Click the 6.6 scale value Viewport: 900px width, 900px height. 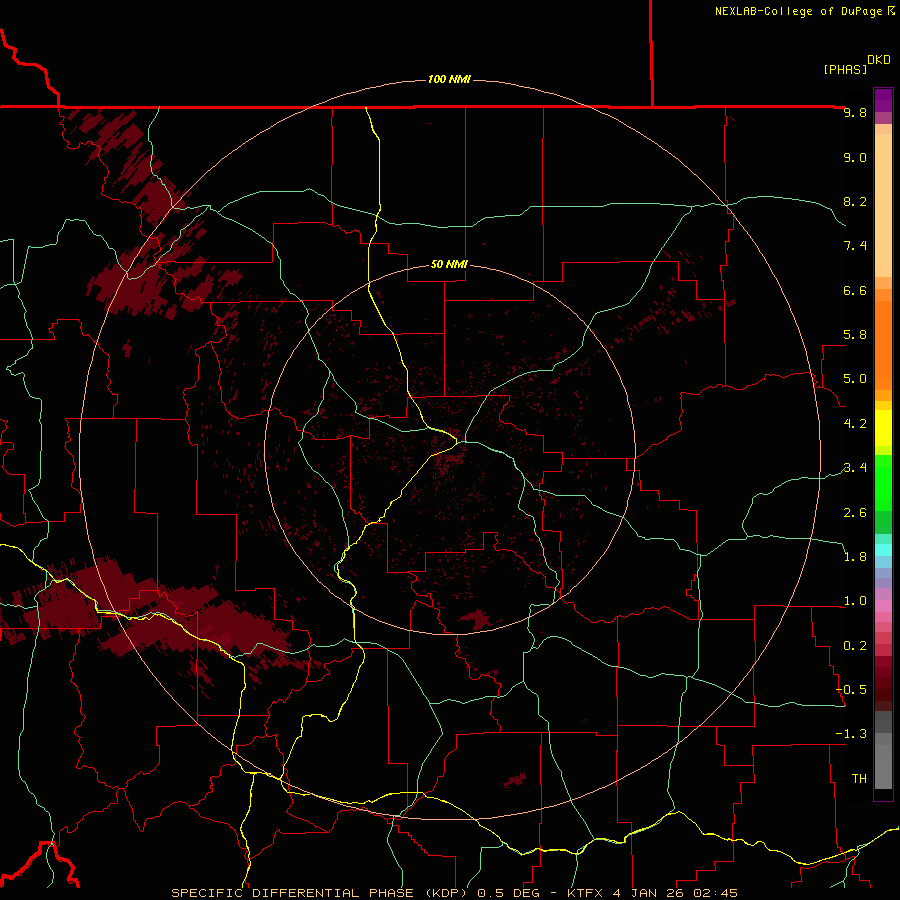pyautogui.click(x=855, y=291)
